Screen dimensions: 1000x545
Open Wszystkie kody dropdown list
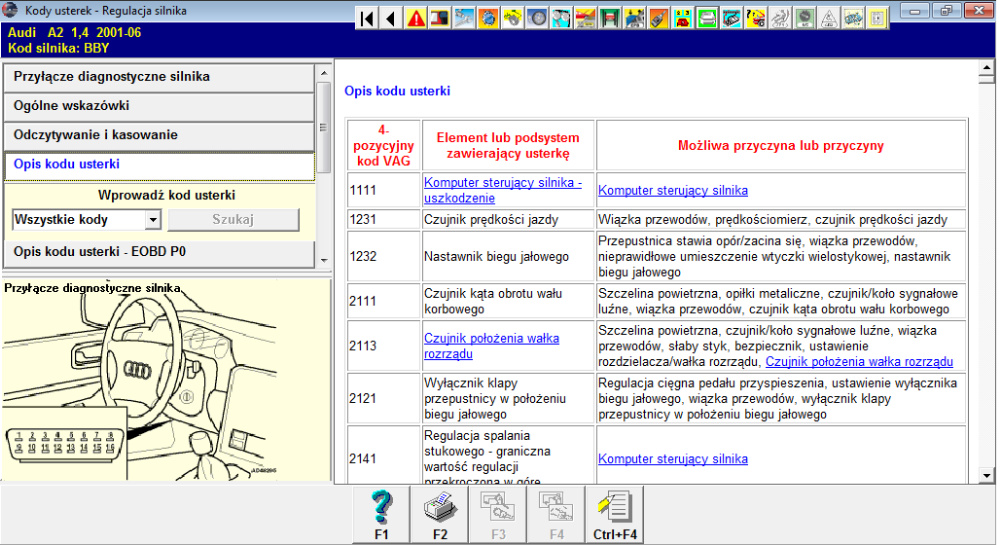[152, 220]
